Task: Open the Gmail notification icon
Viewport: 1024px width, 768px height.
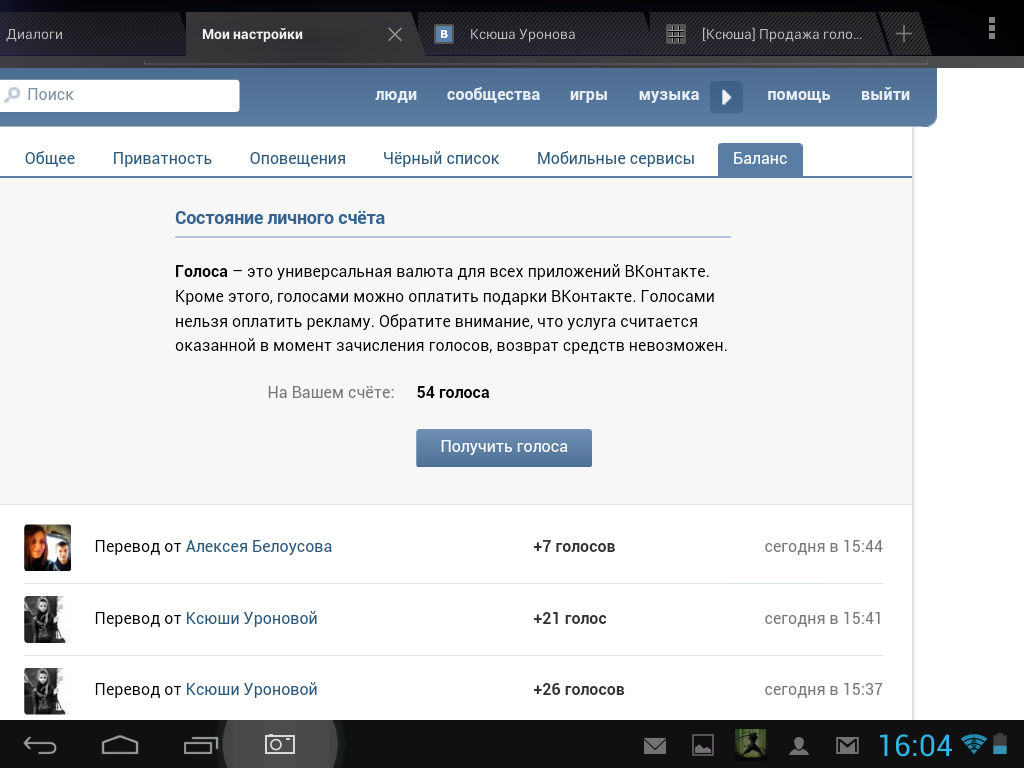Action: [847, 746]
